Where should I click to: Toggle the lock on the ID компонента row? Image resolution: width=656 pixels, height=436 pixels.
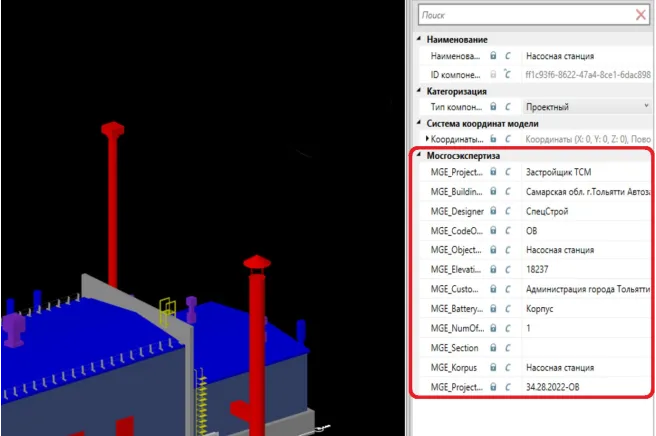494,74
